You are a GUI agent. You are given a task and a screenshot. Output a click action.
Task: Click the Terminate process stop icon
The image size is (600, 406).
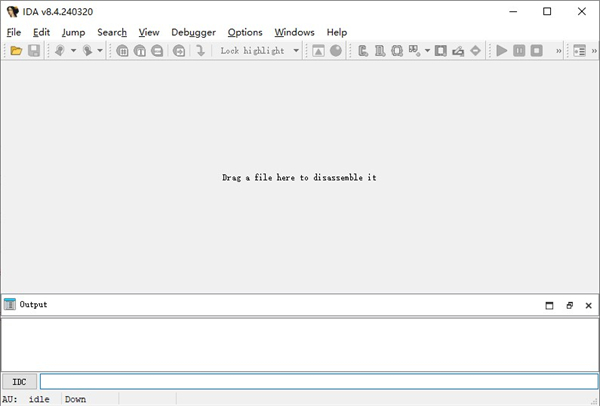[536, 51]
